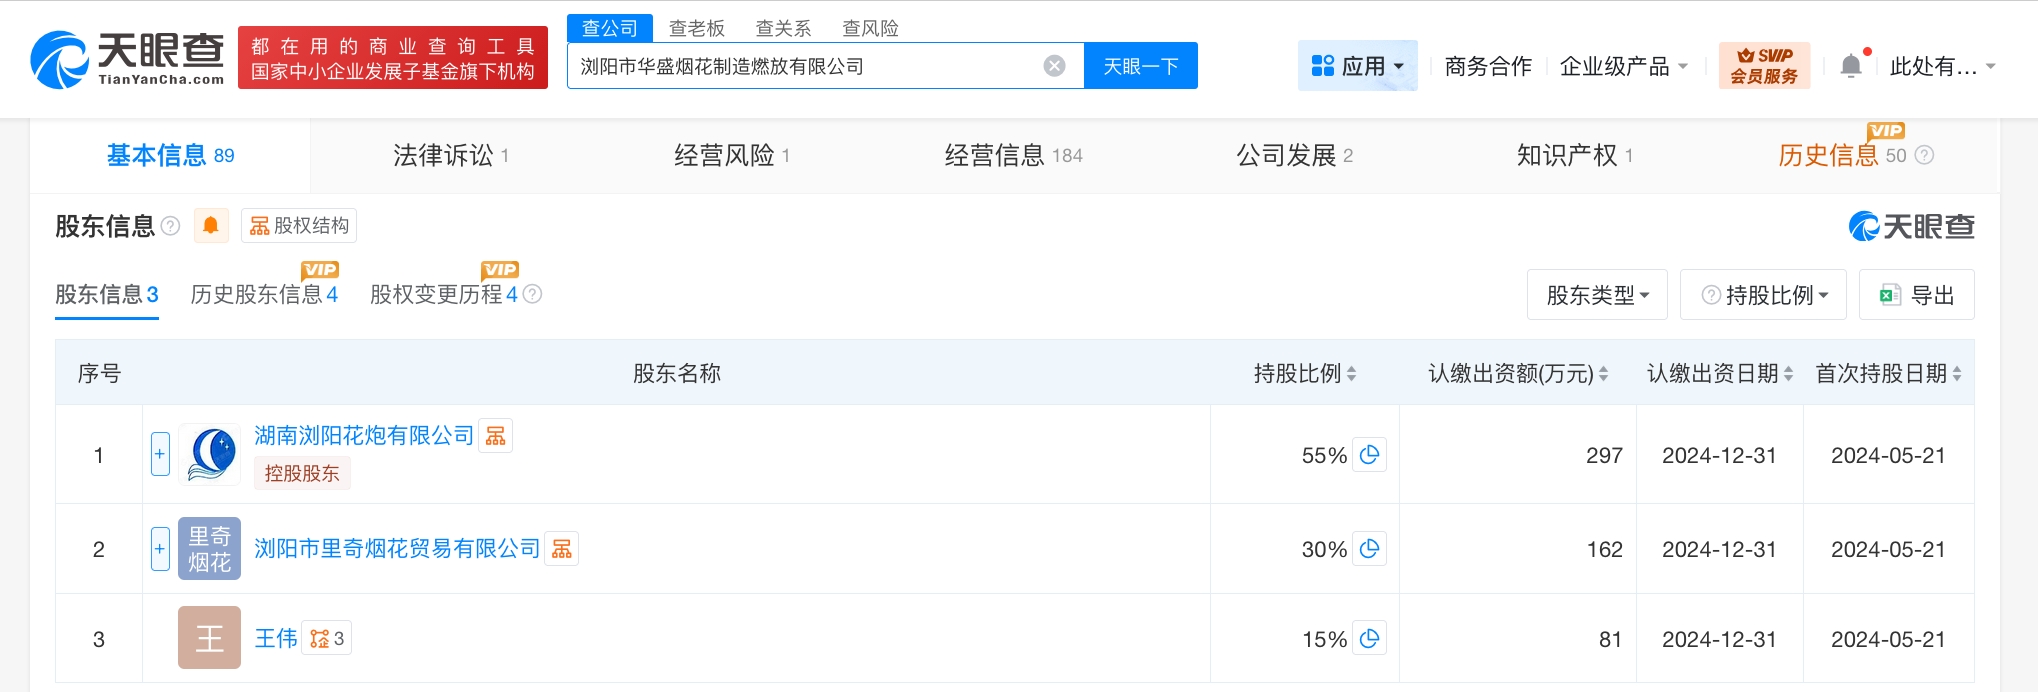Select the 查风险 search tab

pos(870,28)
